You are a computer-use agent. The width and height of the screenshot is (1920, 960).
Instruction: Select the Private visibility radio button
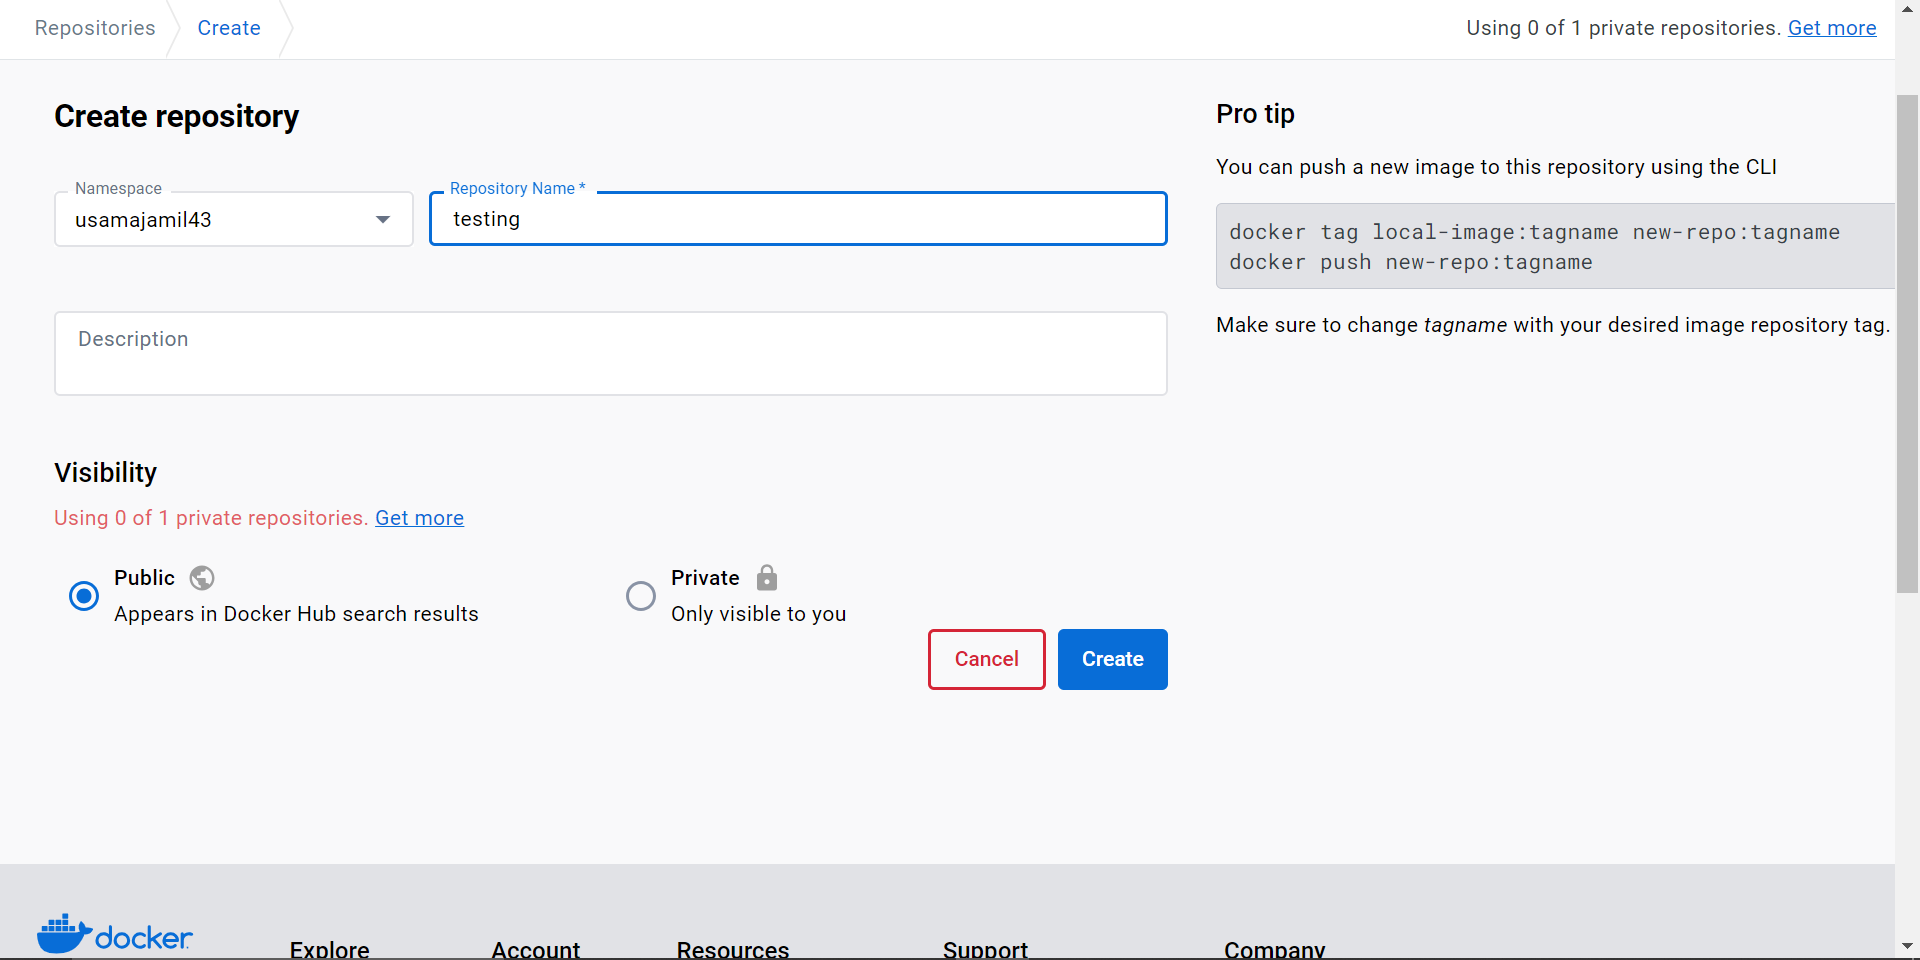point(641,595)
